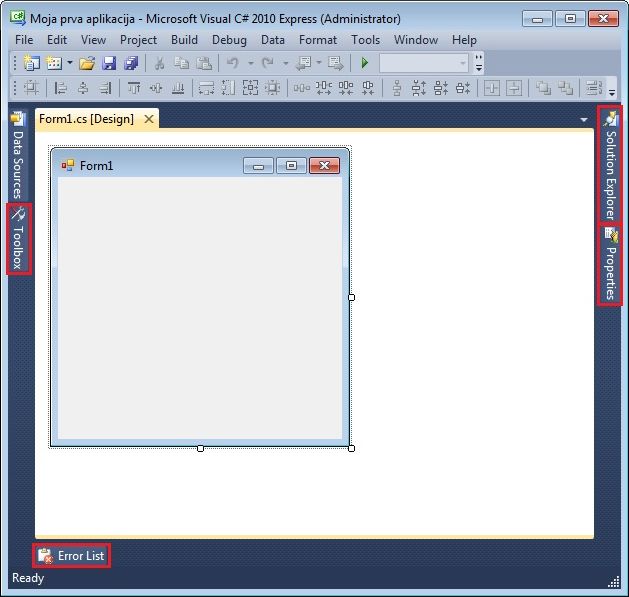Open the Undo history dropdown arrow
Image resolution: width=629 pixels, height=597 pixels.
click(x=251, y=63)
